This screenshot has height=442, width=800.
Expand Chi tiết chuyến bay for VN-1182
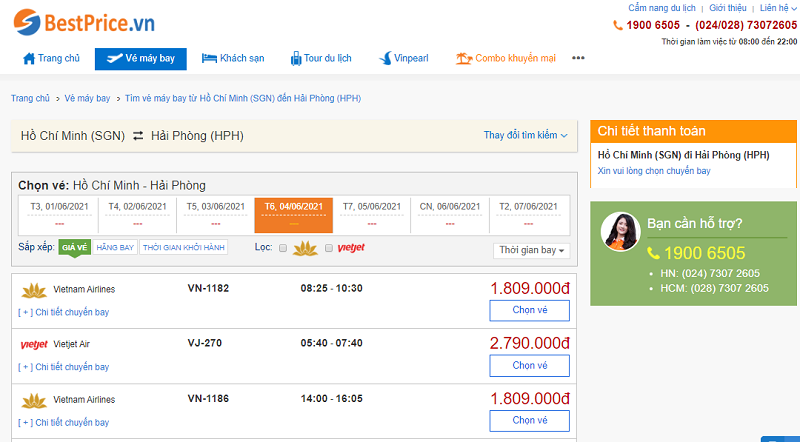pos(64,312)
